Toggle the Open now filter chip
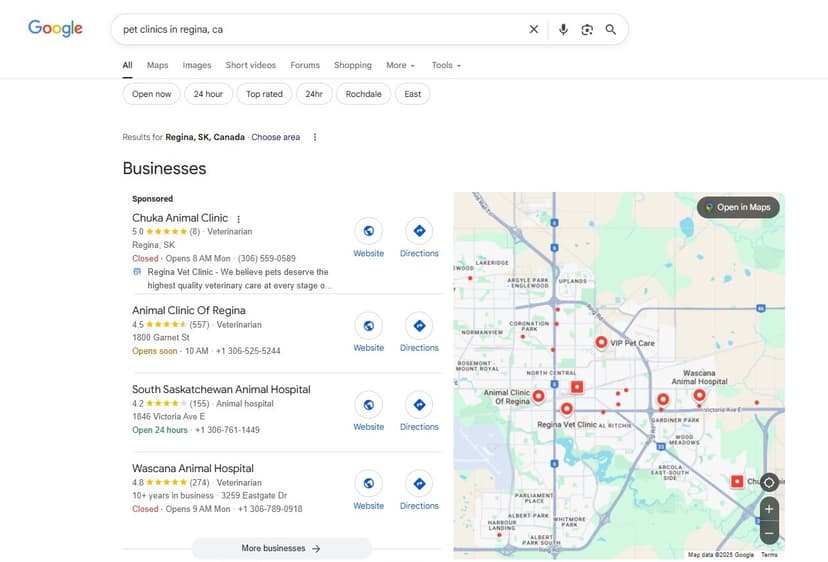The image size is (828, 562). [152, 94]
